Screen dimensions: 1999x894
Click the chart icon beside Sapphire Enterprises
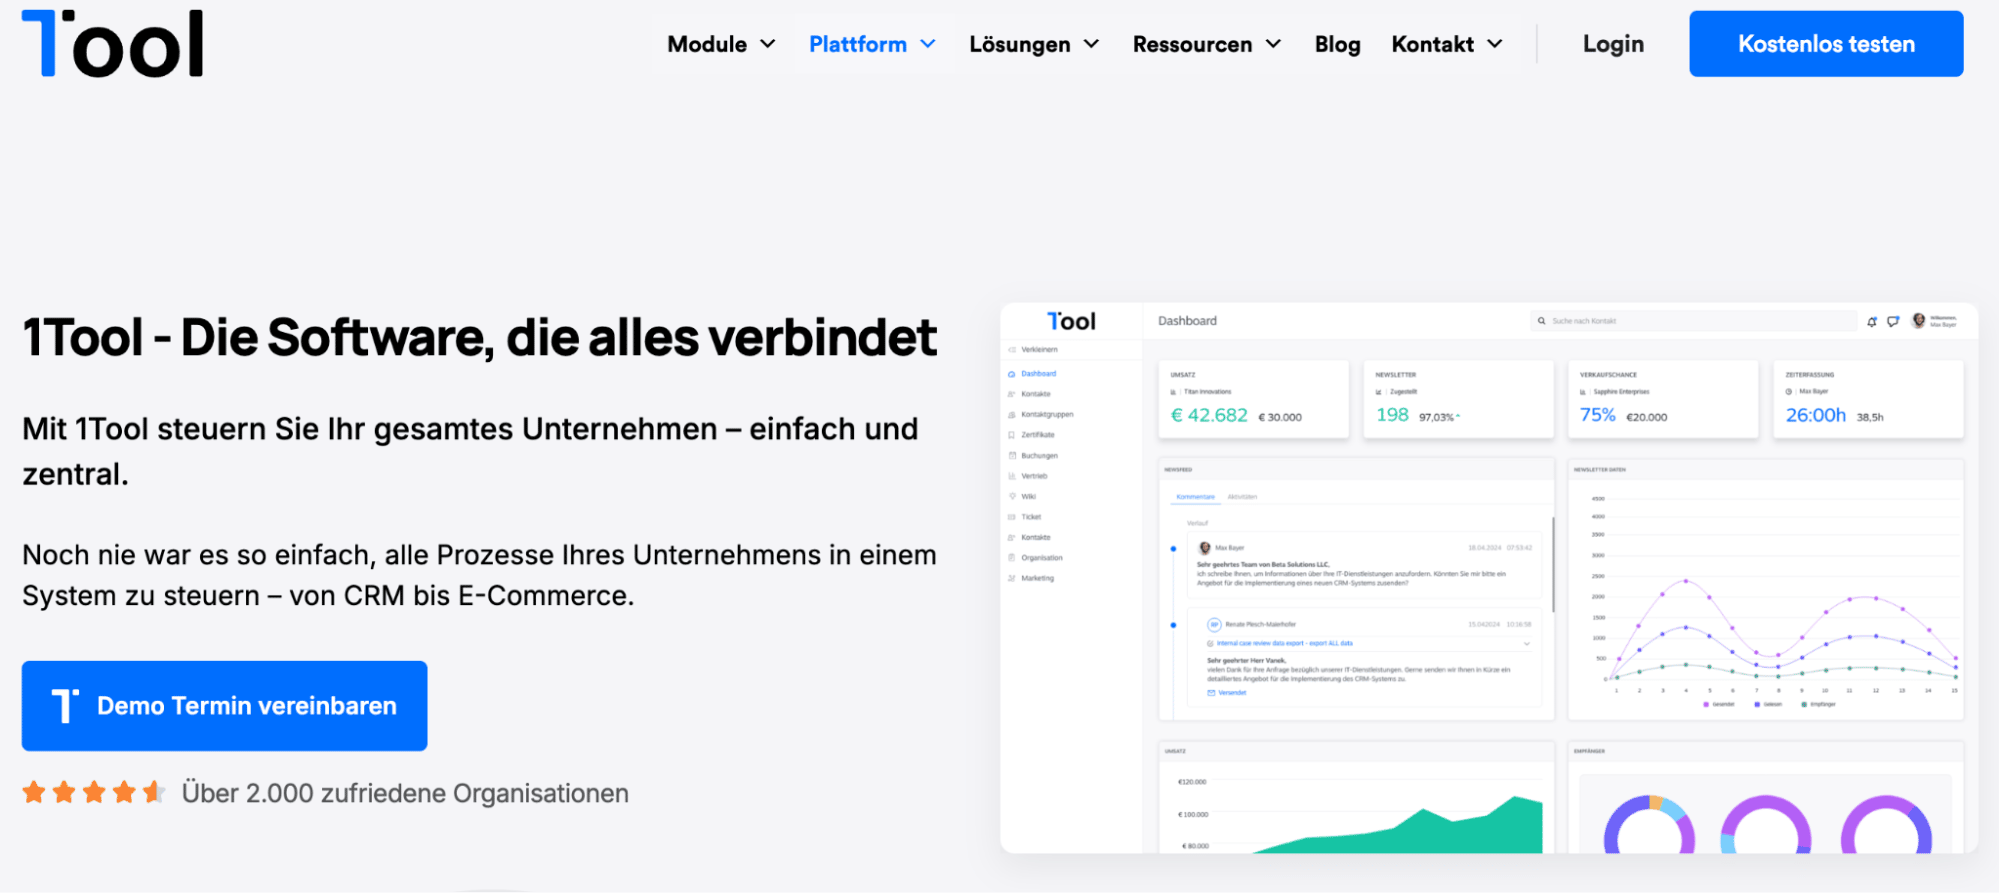coord(1584,392)
